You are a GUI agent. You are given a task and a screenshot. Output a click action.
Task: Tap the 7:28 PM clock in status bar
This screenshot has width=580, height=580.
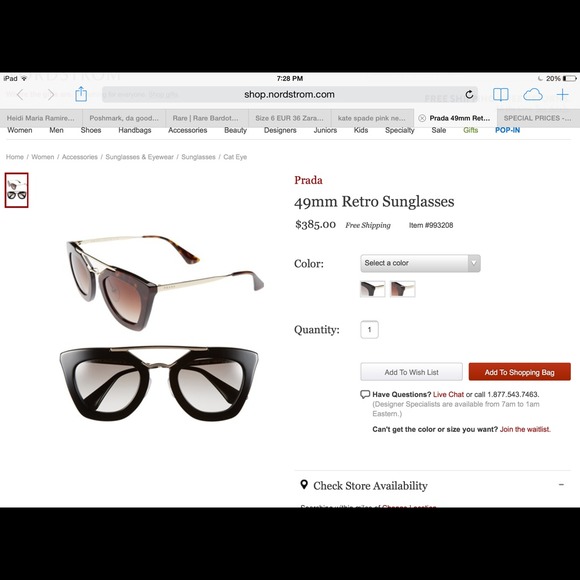pyautogui.click(x=290, y=78)
